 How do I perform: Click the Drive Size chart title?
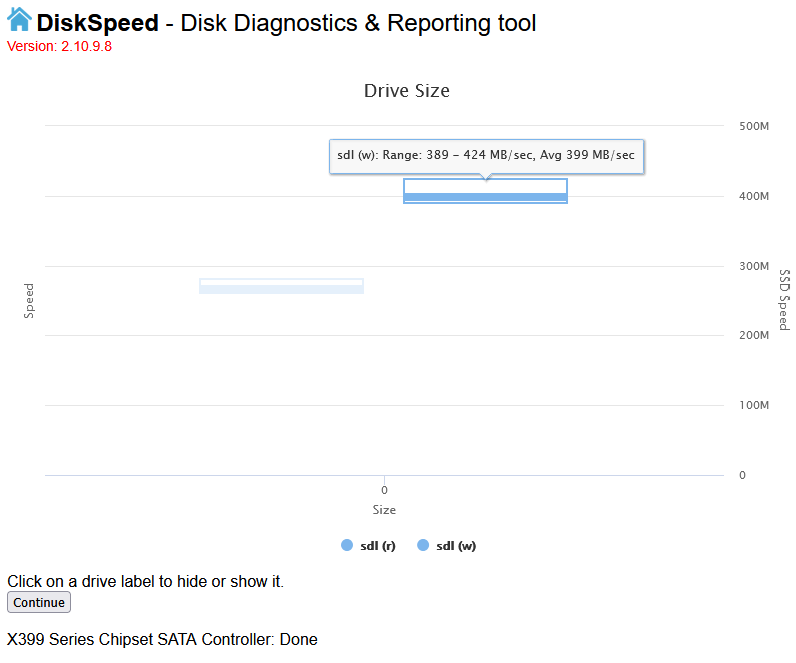407,91
